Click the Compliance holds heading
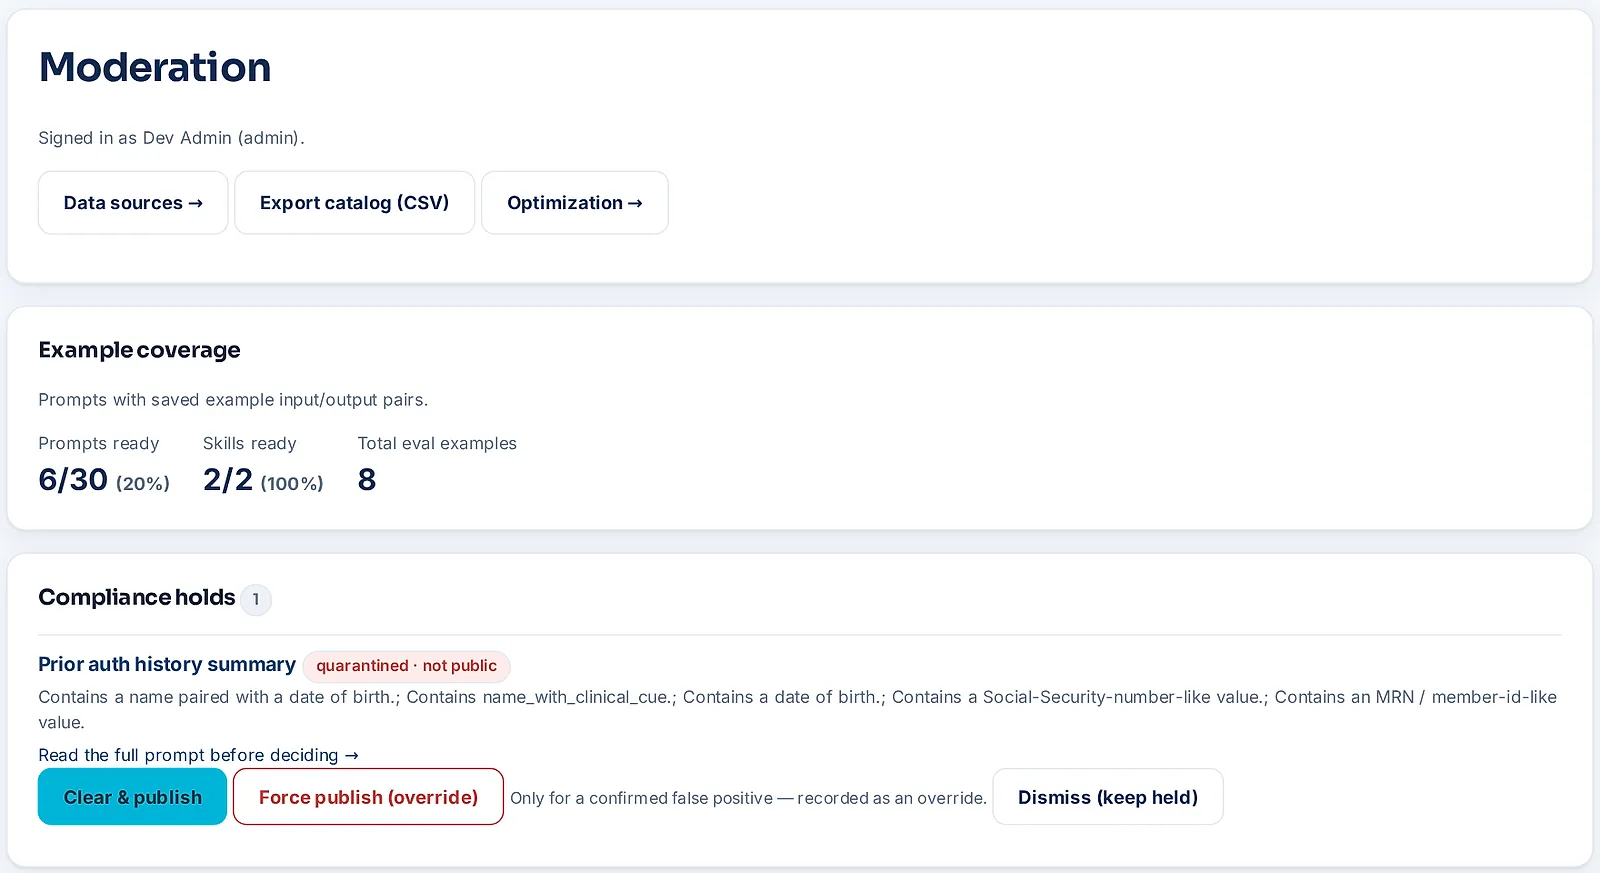The image size is (1600, 873). 137,598
